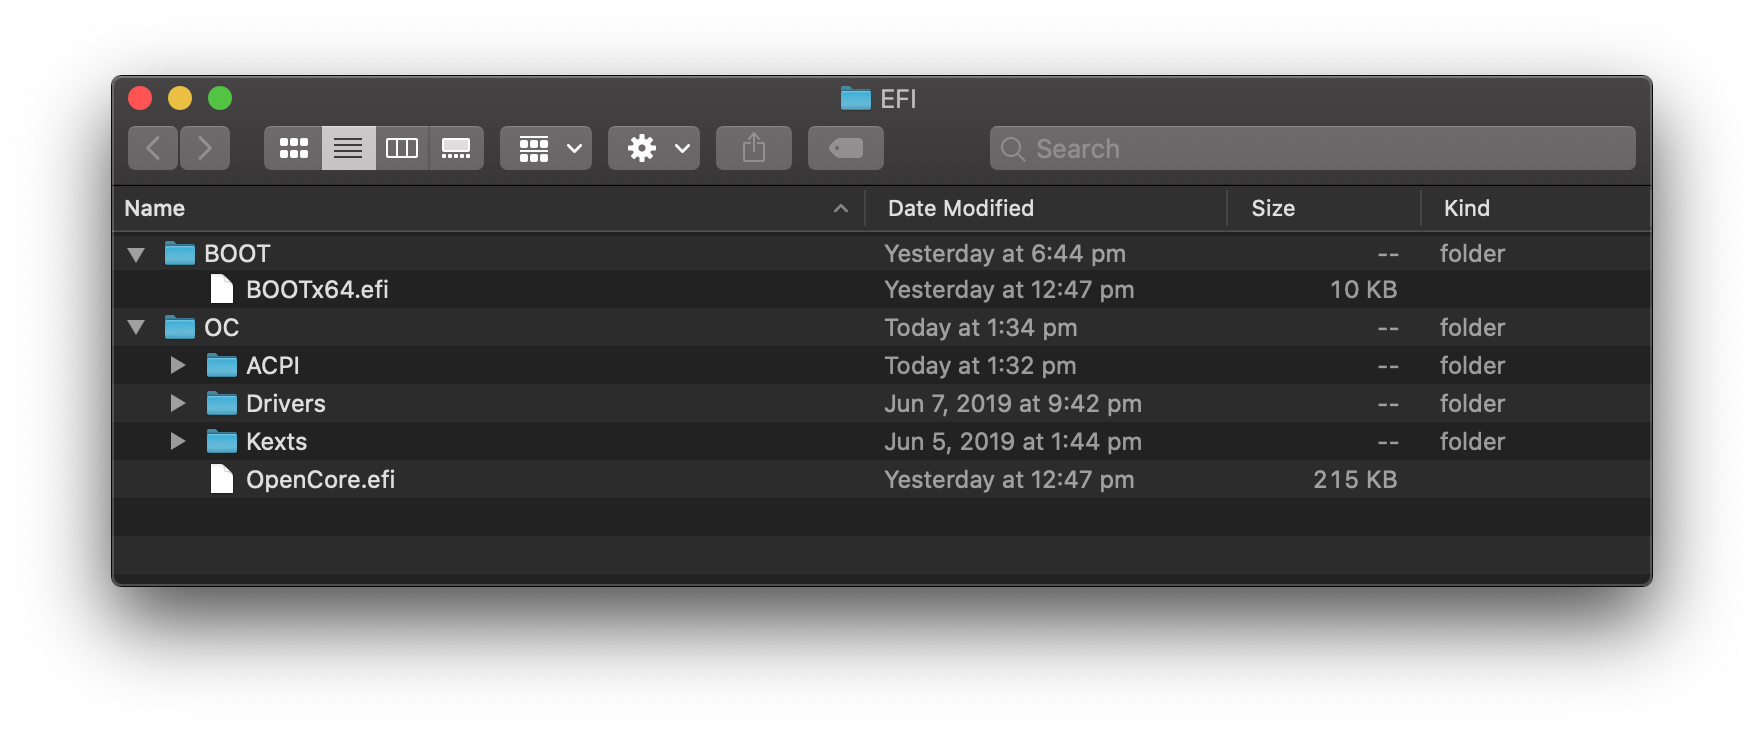Sort by Date Modified column
This screenshot has height=734, width=1764.
(961, 208)
